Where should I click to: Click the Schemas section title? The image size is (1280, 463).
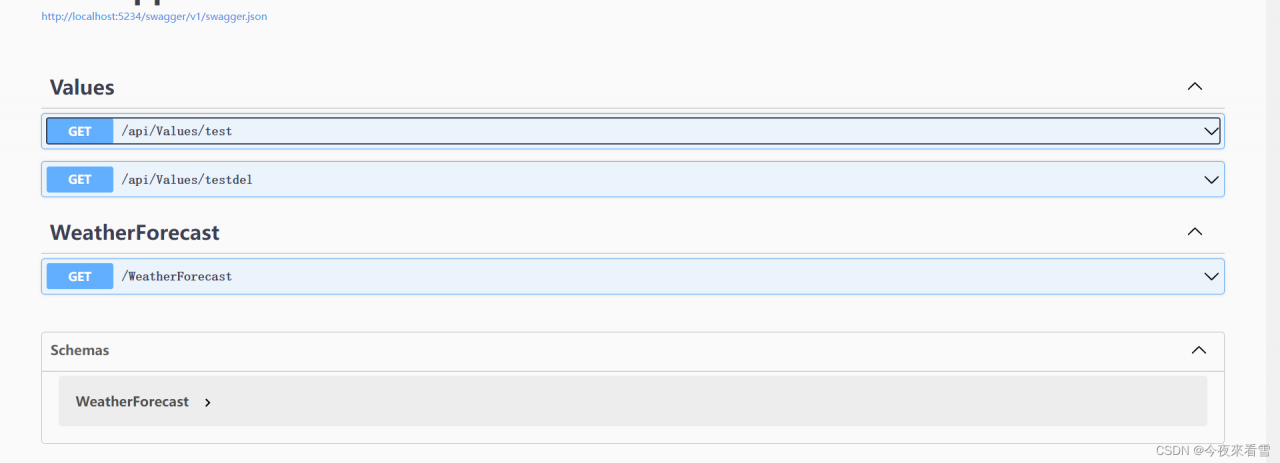pyautogui.click(x=80, y=351)
